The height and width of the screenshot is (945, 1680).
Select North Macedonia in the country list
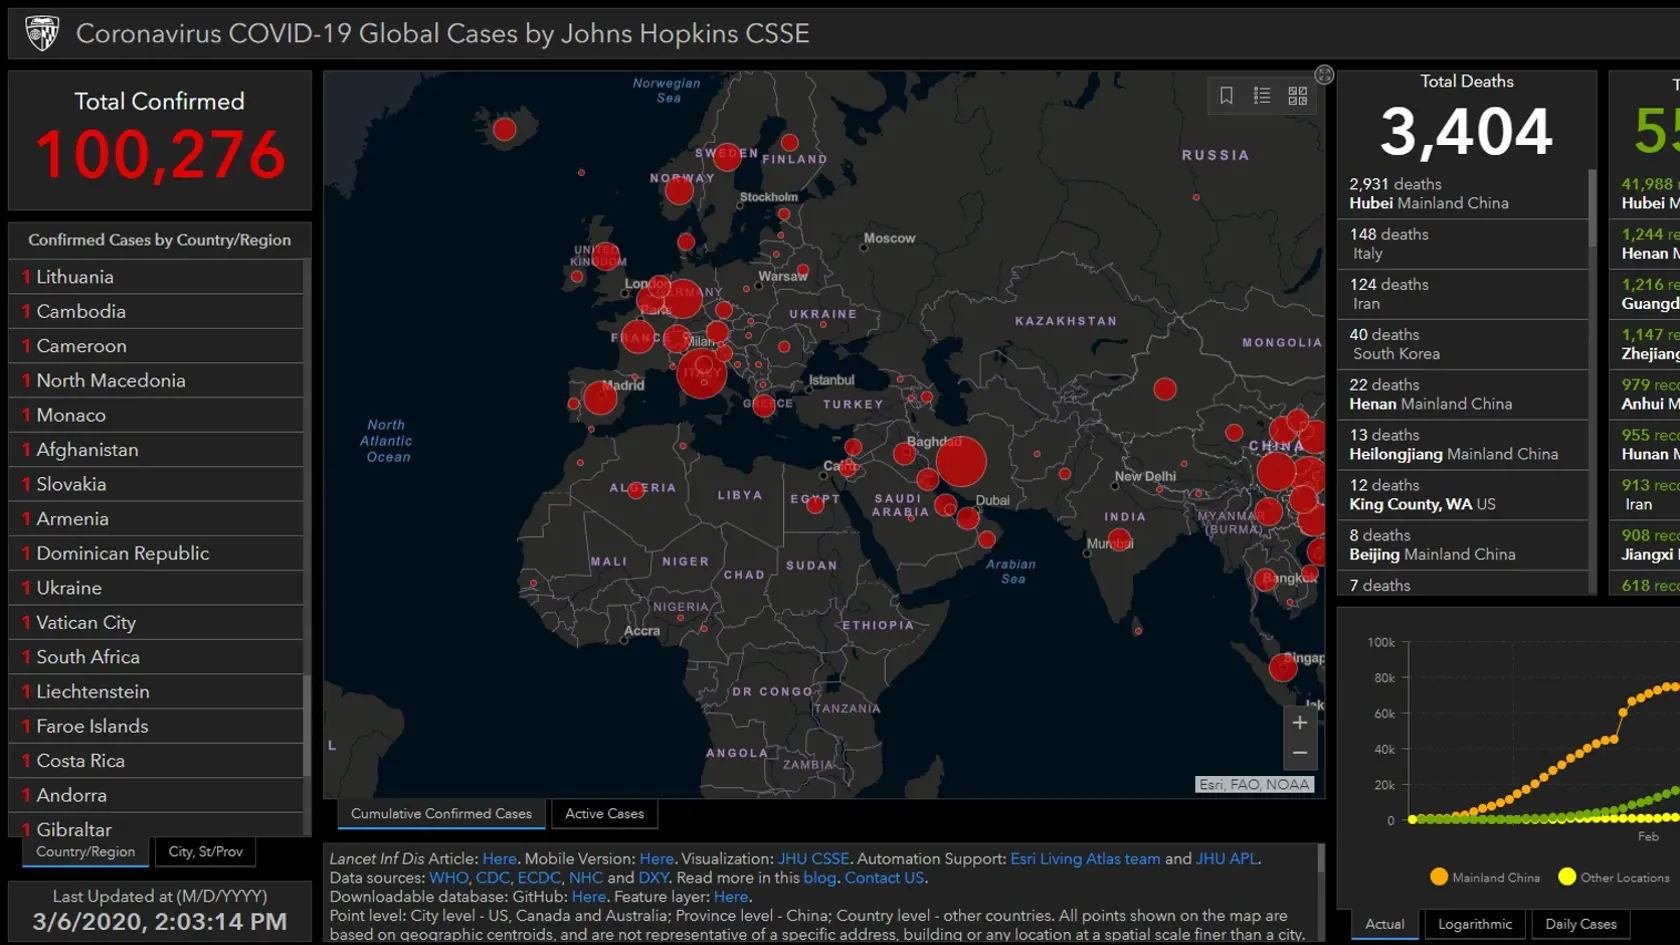click(x=156, y=381)
